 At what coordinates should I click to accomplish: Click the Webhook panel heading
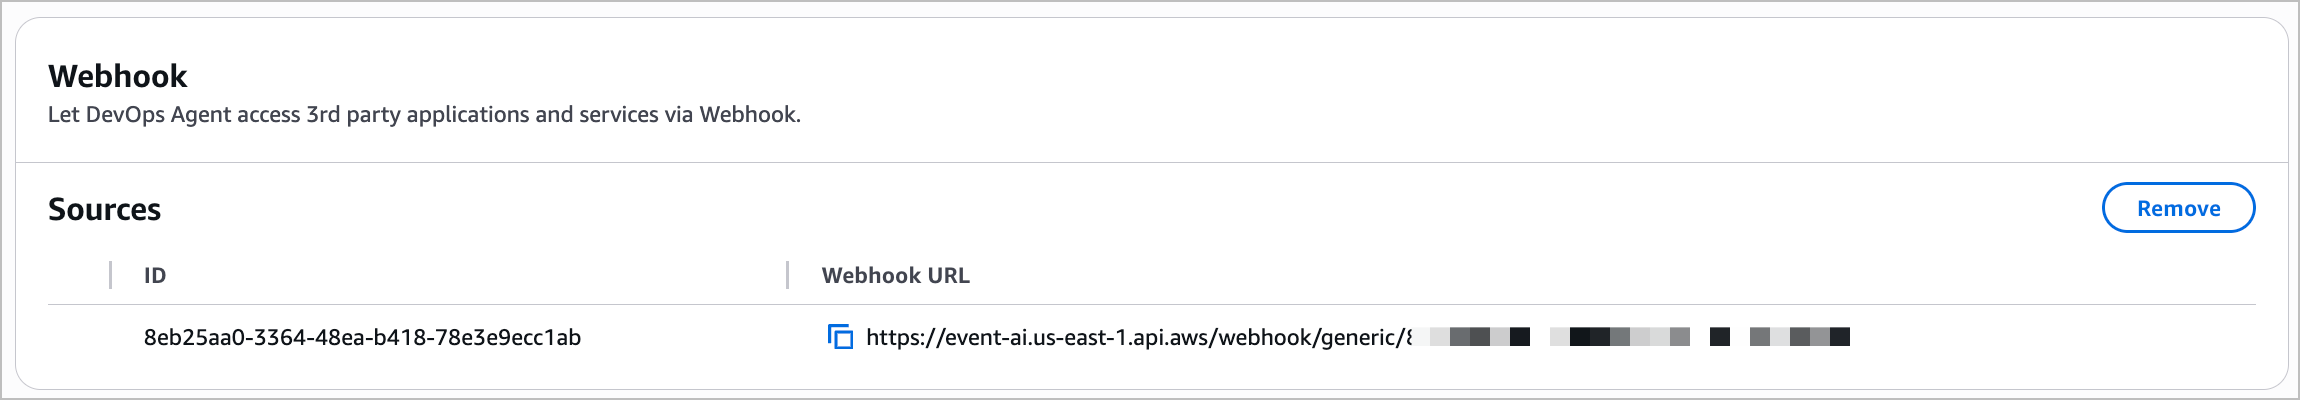point(118,76)
